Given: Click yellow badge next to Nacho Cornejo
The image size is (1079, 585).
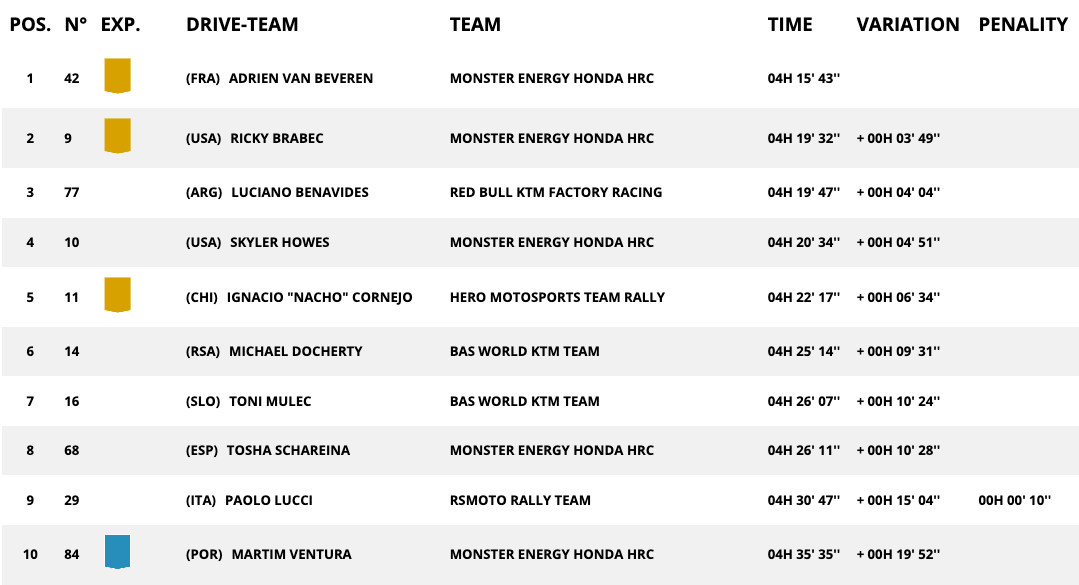Looking at the screenshot, I should point(118,295).
